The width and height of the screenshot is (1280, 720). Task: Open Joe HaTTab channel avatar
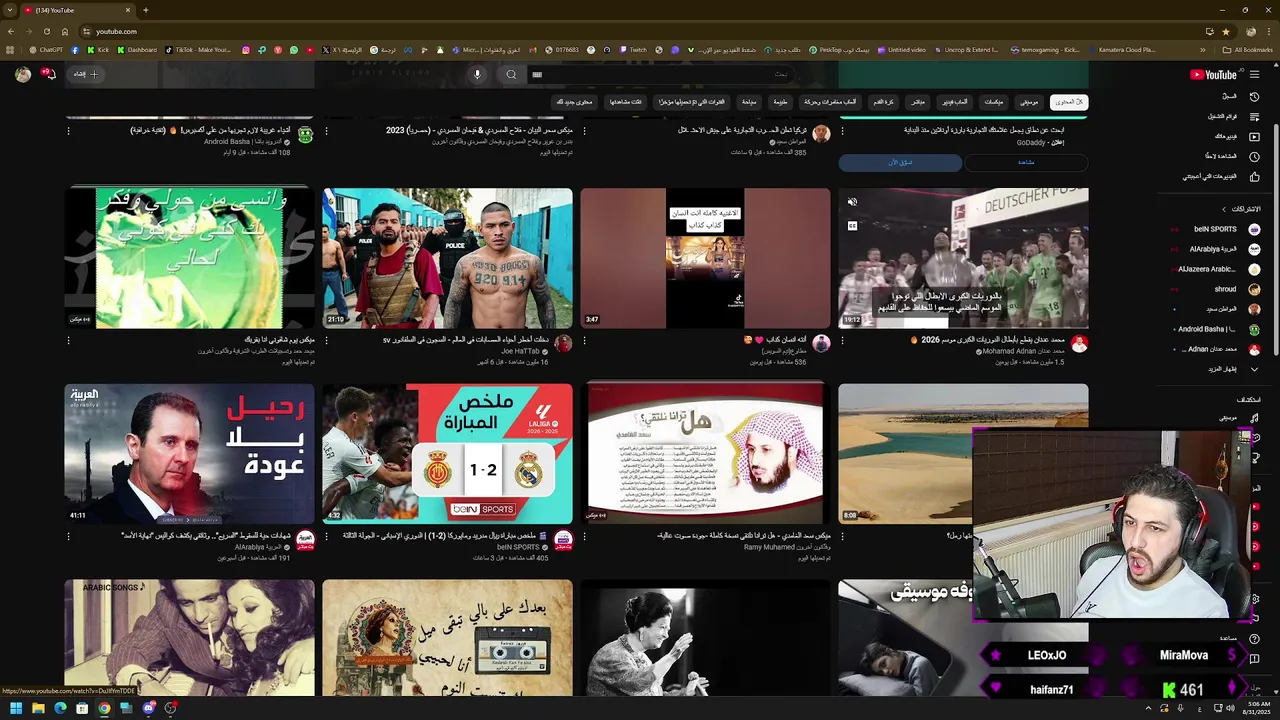[x=563, y=344]
